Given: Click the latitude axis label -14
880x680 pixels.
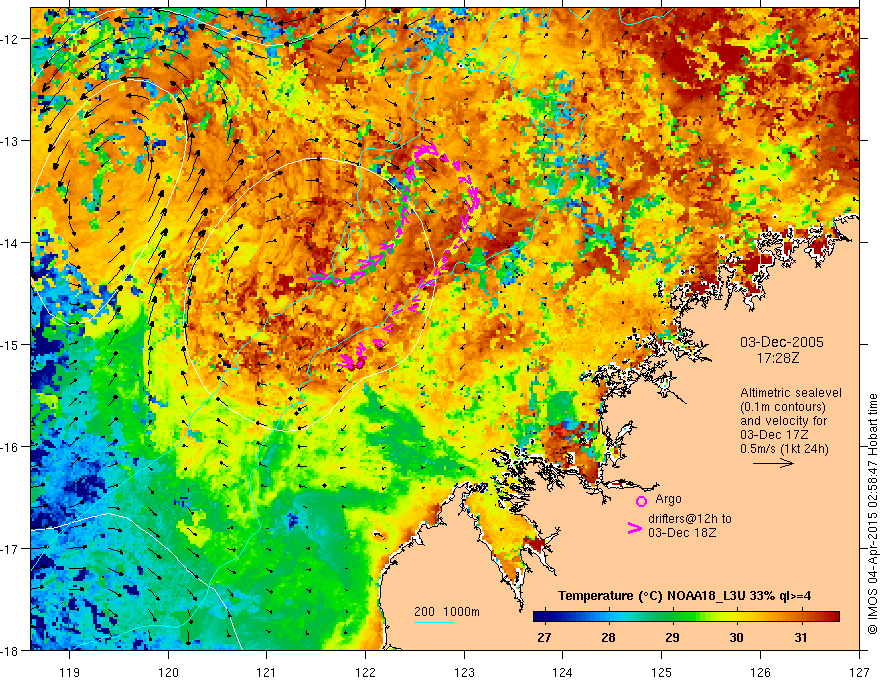Looking at the screenshot, I should coord(11,243).
